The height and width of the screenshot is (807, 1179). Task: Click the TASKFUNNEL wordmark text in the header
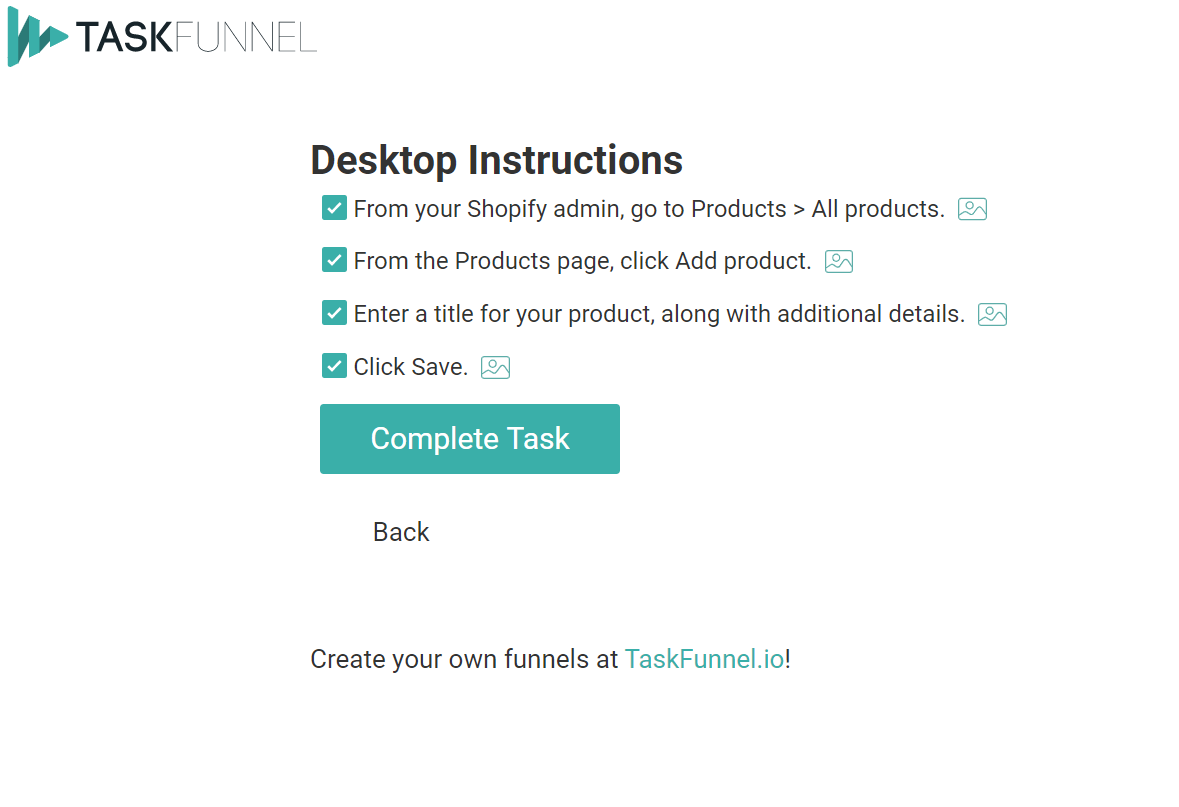pyautogui.click(x=196, y=38)
